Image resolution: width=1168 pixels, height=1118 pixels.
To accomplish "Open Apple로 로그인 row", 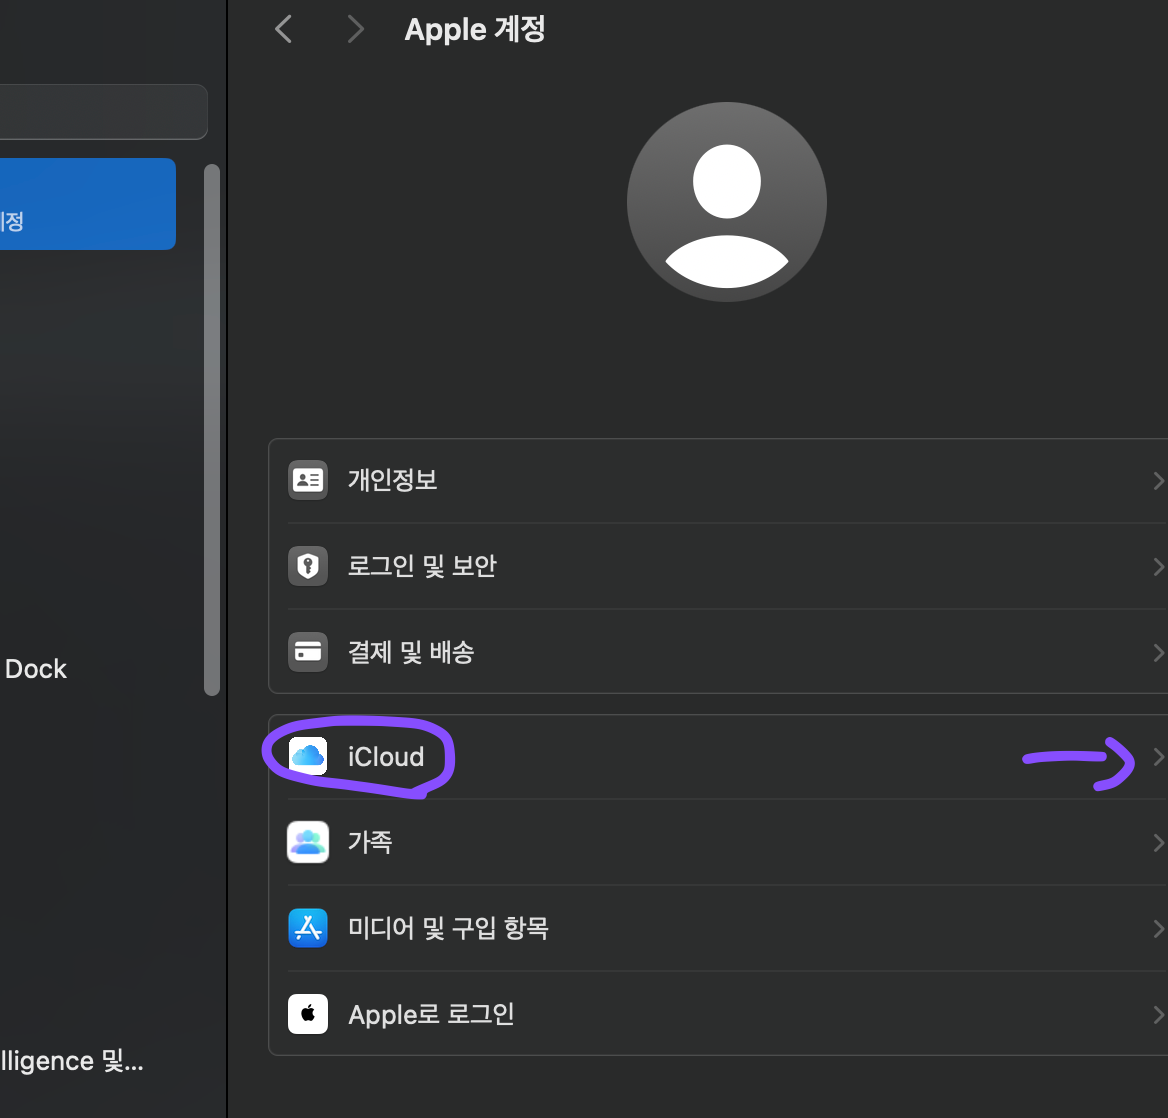I will click(x=718, y=1014).
